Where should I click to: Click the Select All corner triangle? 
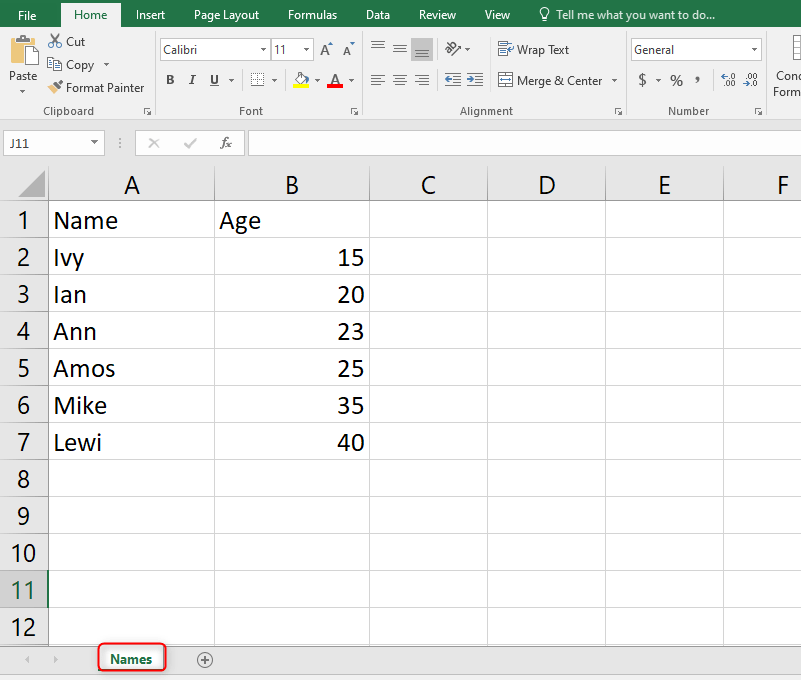[x=32, y=184]
